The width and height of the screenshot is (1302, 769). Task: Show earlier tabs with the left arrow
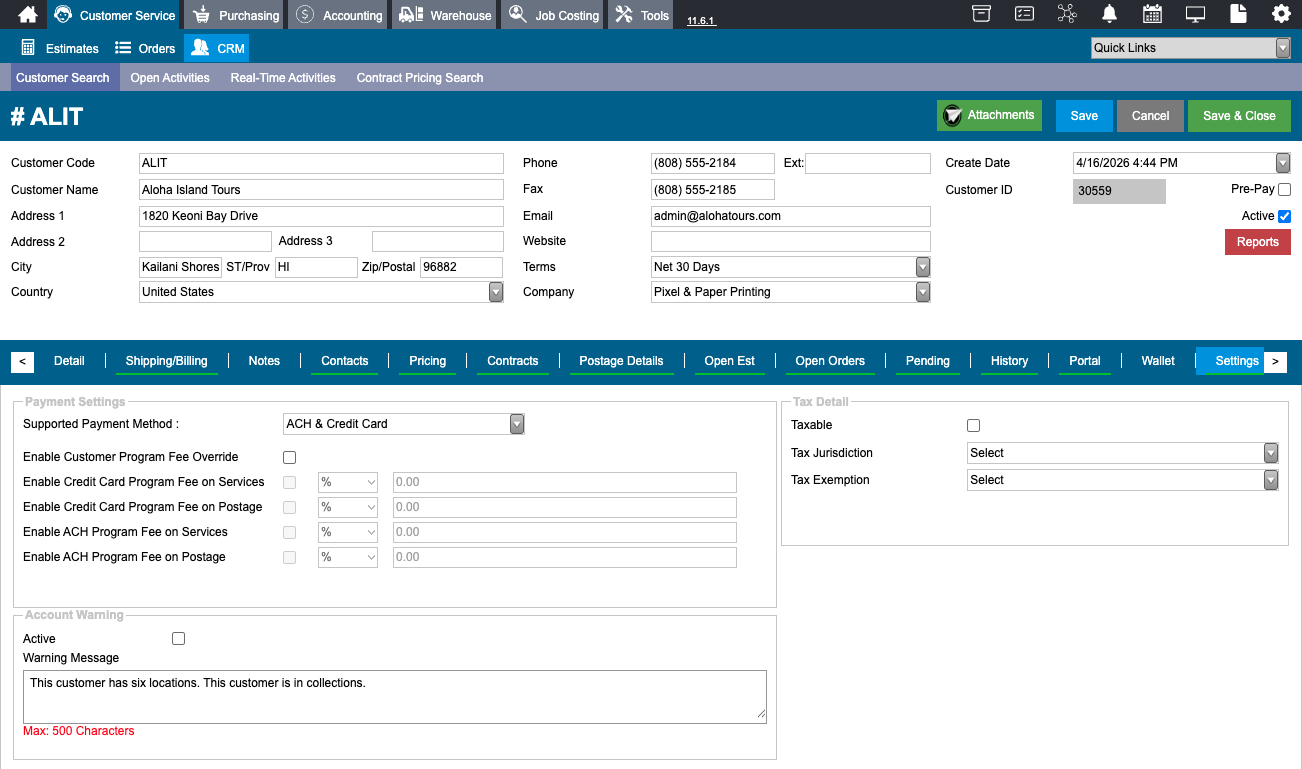click(x=22, y=361)
